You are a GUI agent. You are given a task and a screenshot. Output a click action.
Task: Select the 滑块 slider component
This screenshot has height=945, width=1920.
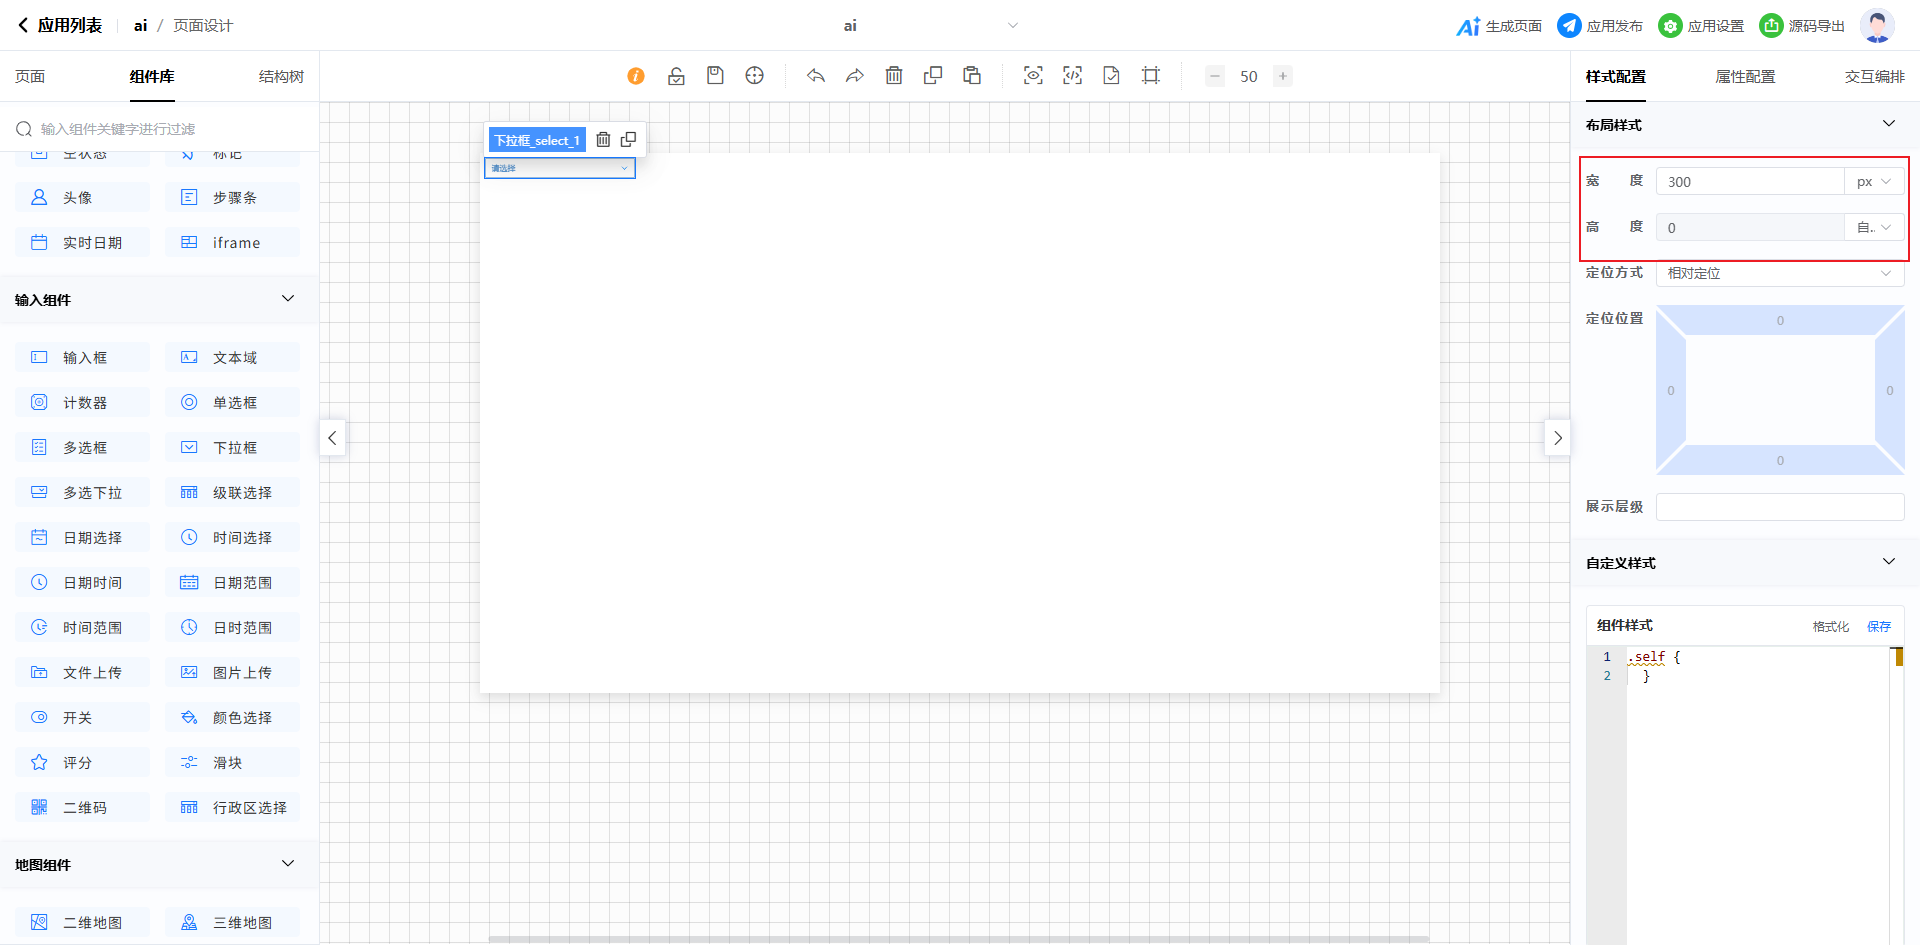232,762
